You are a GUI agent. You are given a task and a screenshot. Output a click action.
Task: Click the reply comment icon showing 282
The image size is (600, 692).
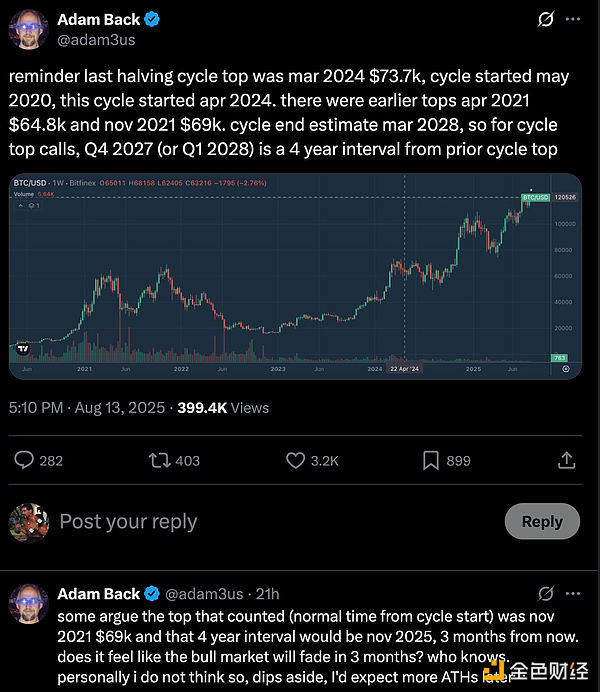pos(24,460)
